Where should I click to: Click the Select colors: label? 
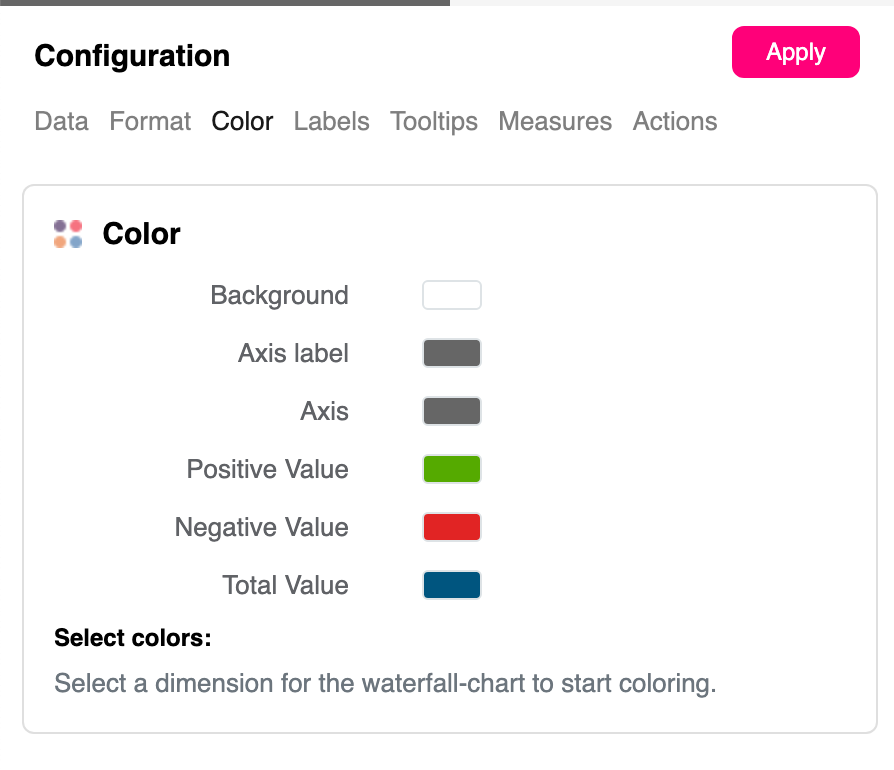[x=133, y=639]
